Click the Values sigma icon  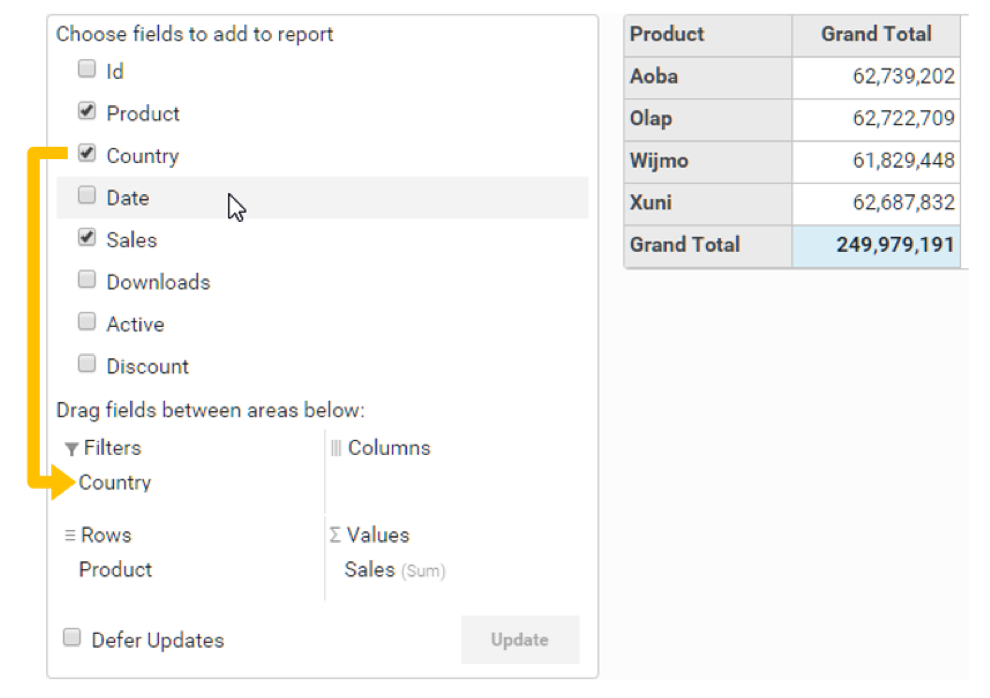335,535
